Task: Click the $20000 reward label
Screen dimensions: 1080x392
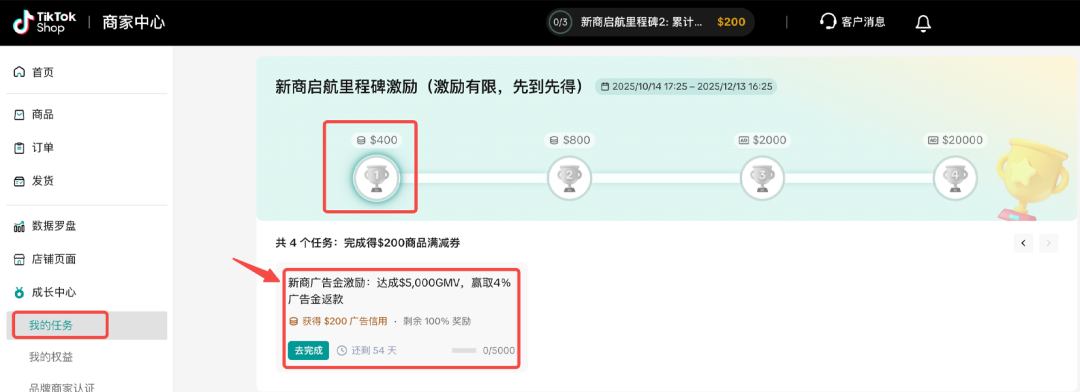Action: tap(955, 140)
